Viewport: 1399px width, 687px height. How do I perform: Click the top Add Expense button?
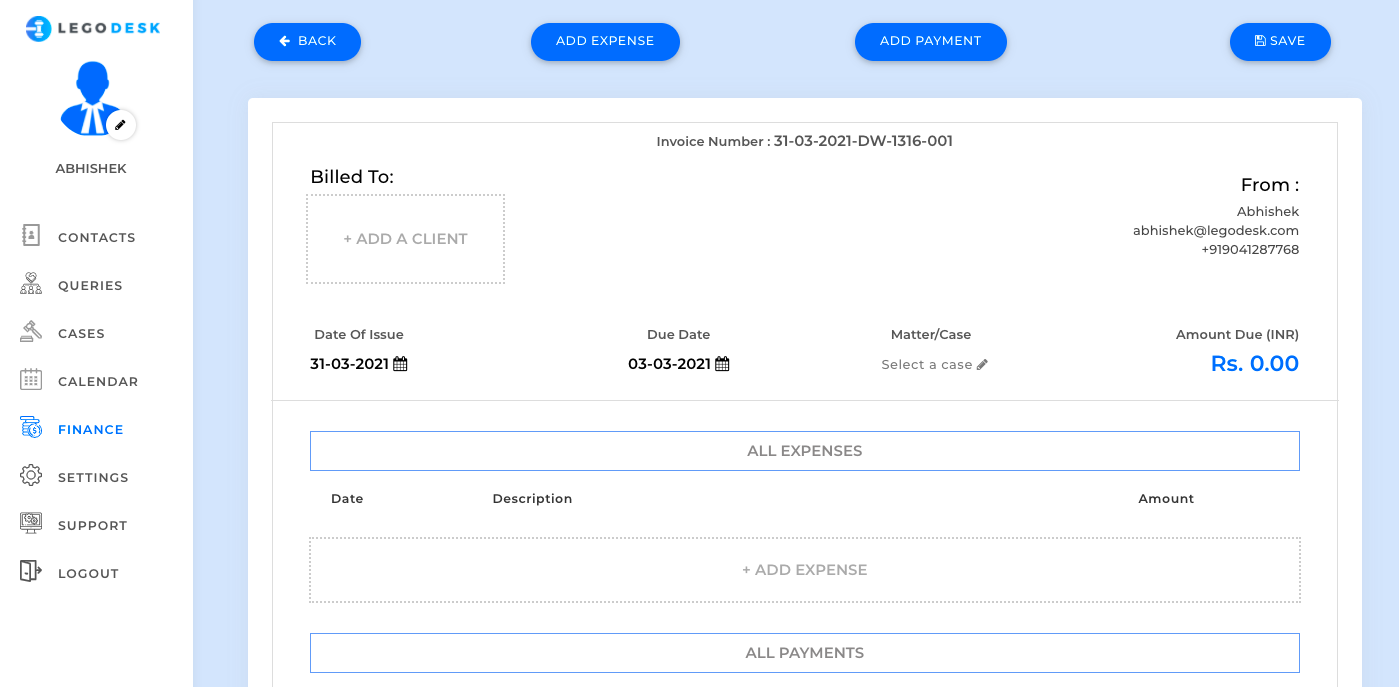pyautogui.click(x=605, y=42)
